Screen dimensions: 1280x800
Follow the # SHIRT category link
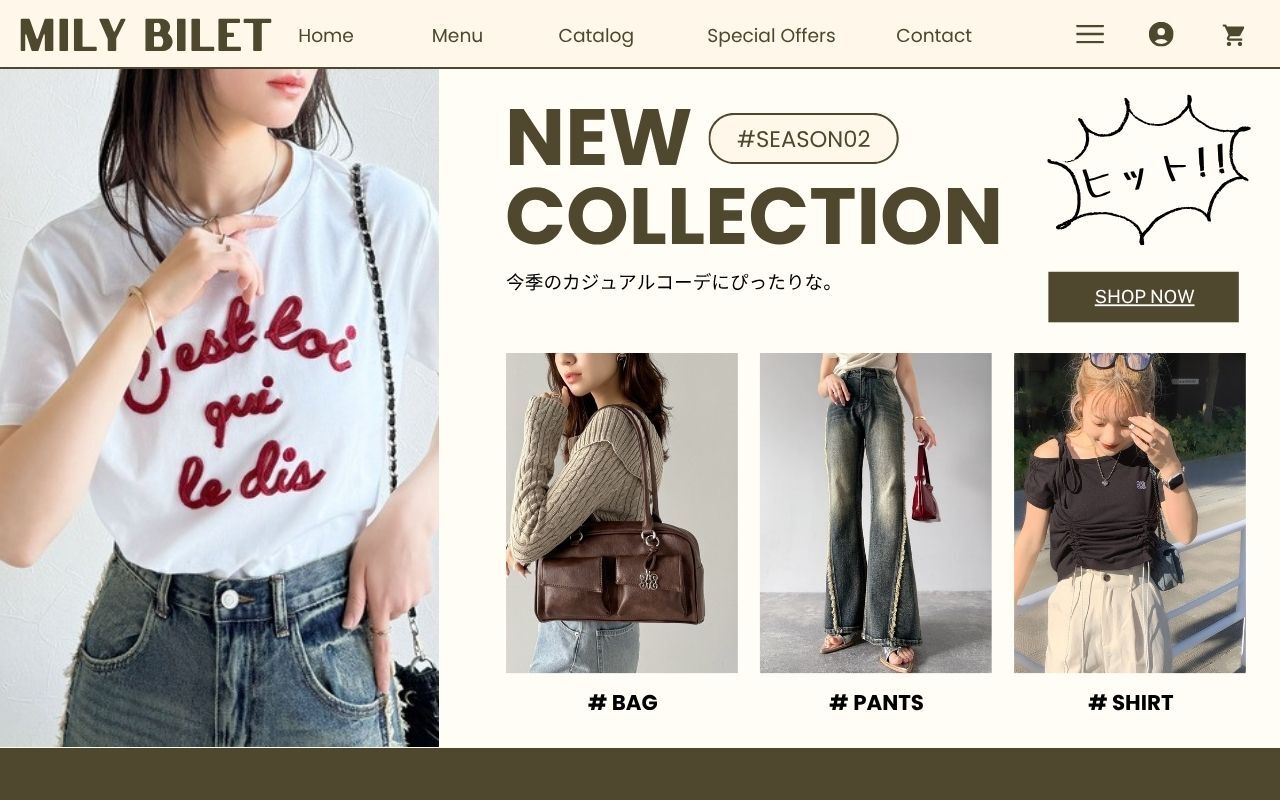point(1130,703)
